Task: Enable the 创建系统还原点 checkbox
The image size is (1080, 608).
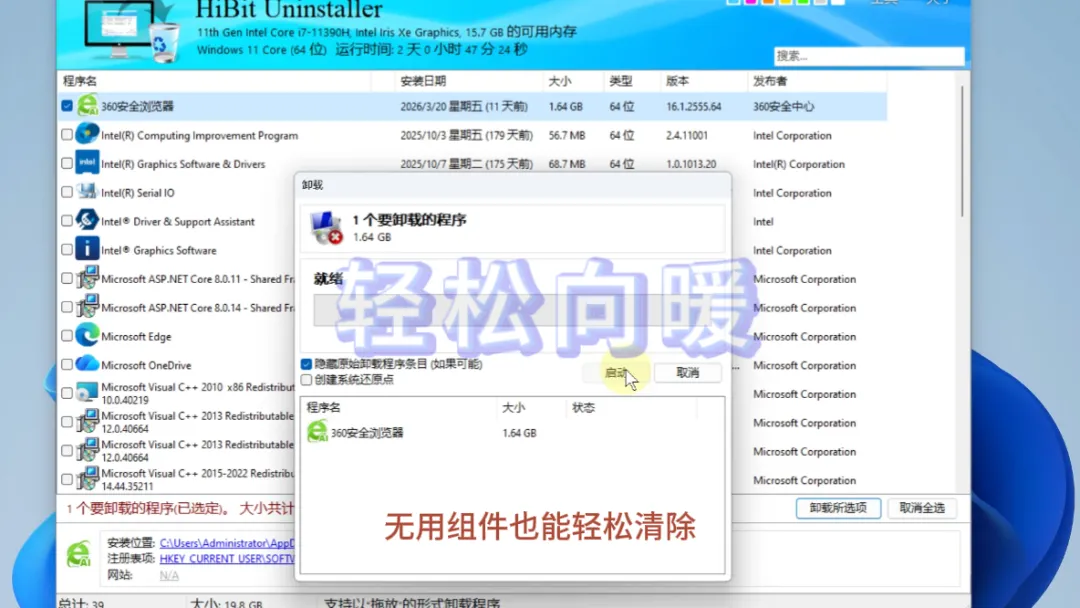Action: point(307,380)
